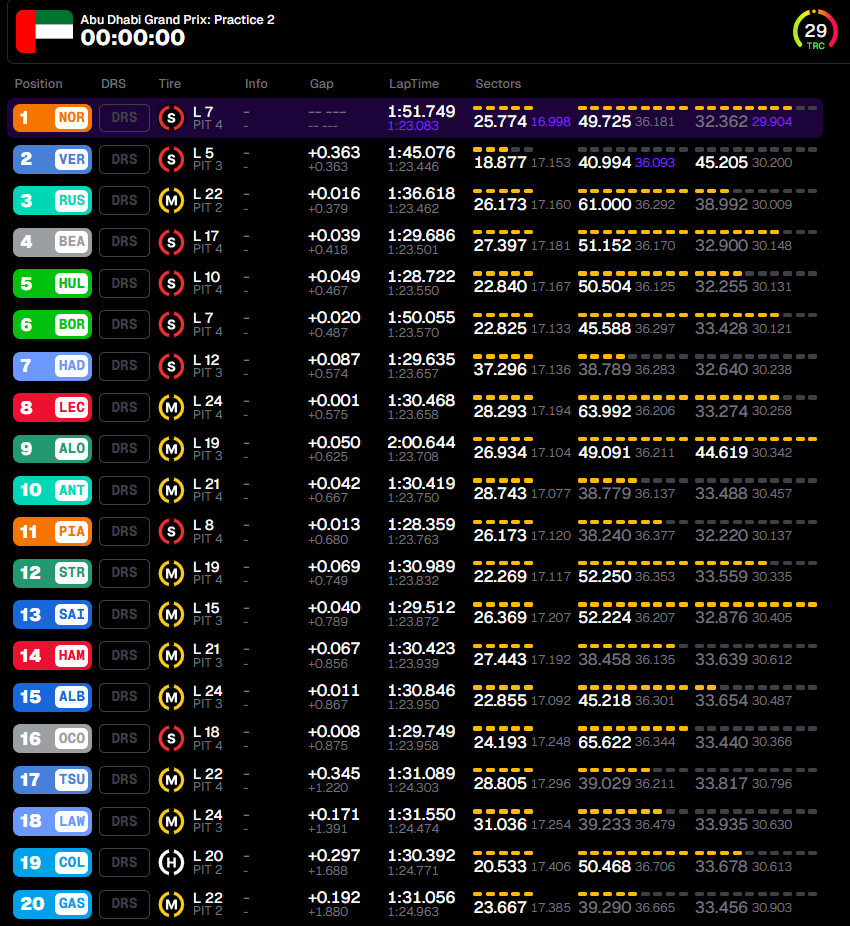Click the DRS indicator for NOR

coord(124,118)
